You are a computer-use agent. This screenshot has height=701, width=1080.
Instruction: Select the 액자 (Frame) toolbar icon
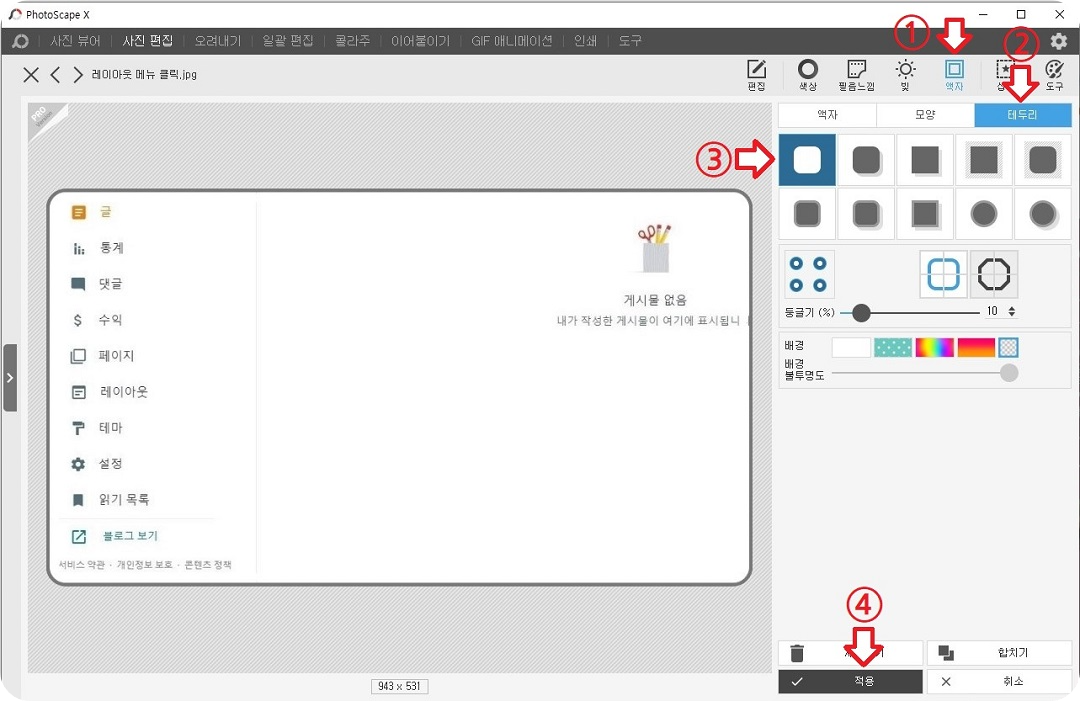954,75
